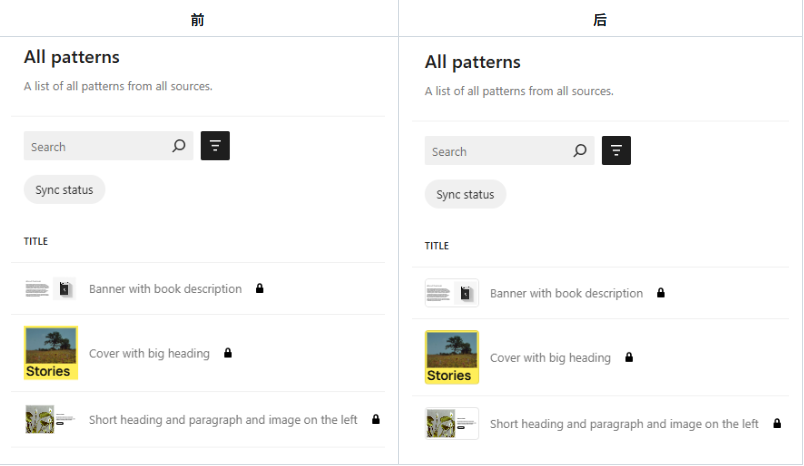
Task: Click lock icon beside Banner with book description, left panel
Action: 260,289
